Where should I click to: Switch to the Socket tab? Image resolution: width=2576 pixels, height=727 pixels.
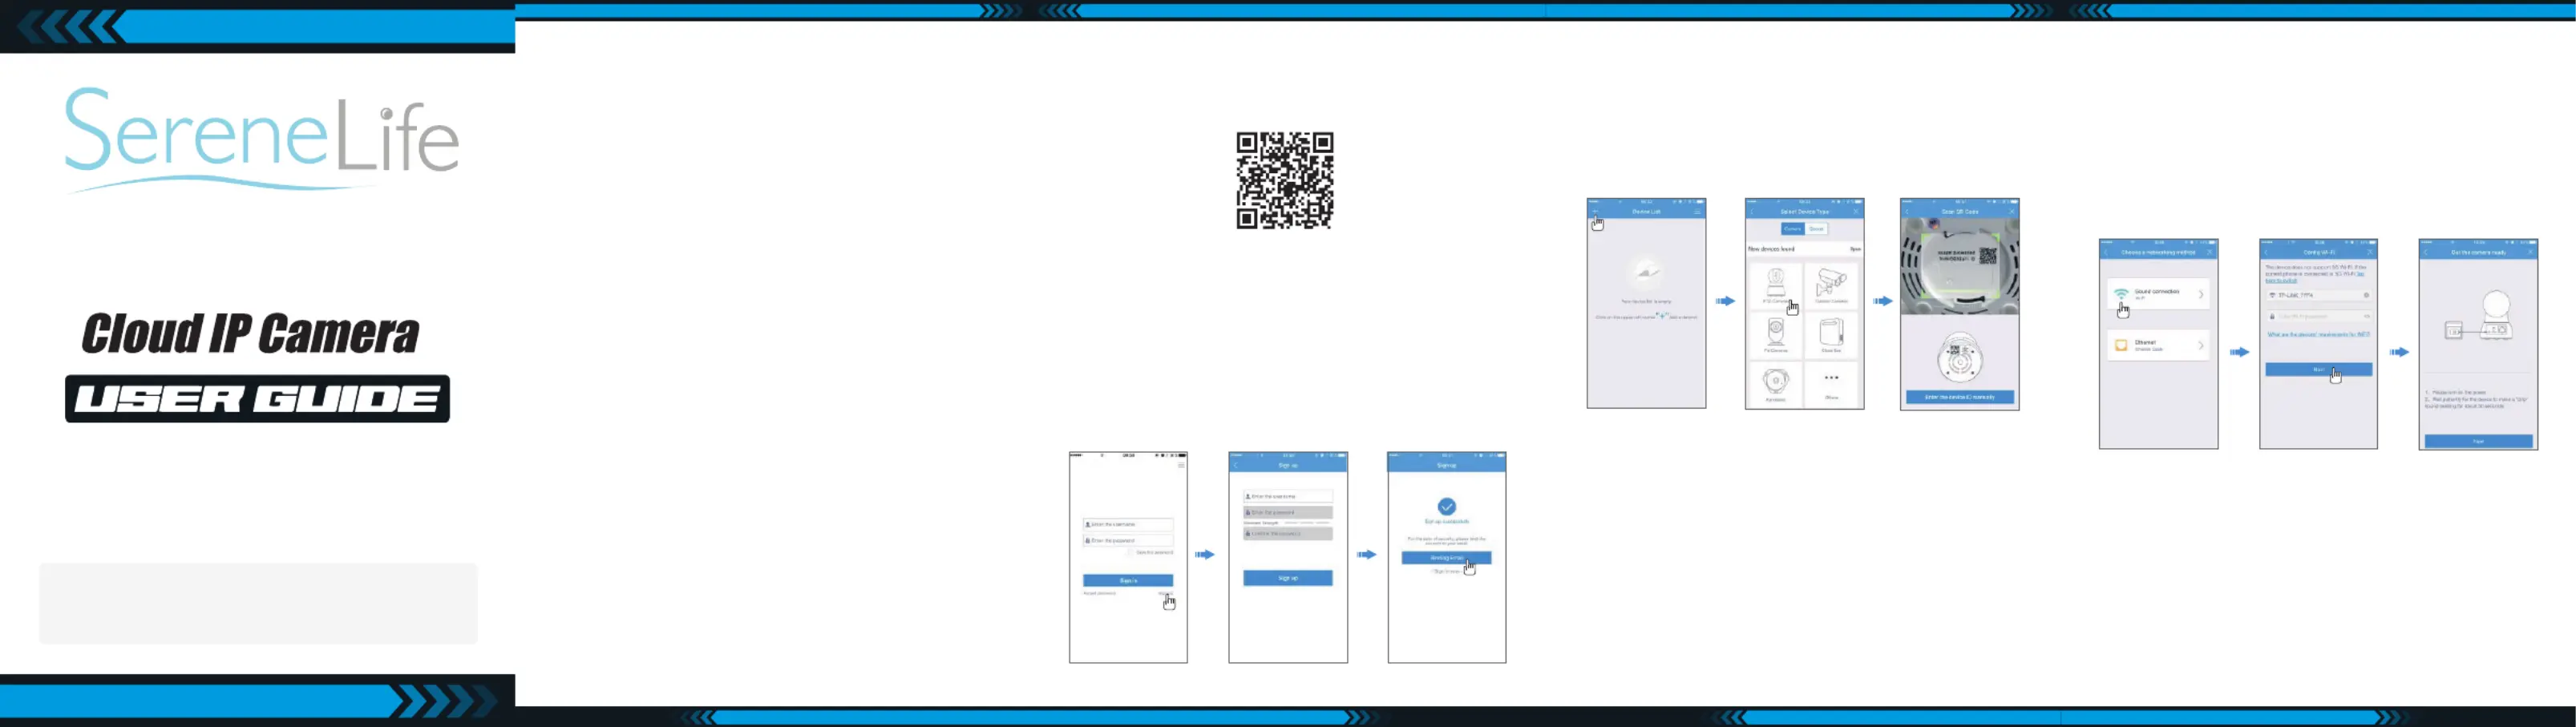coord(1816,229)
